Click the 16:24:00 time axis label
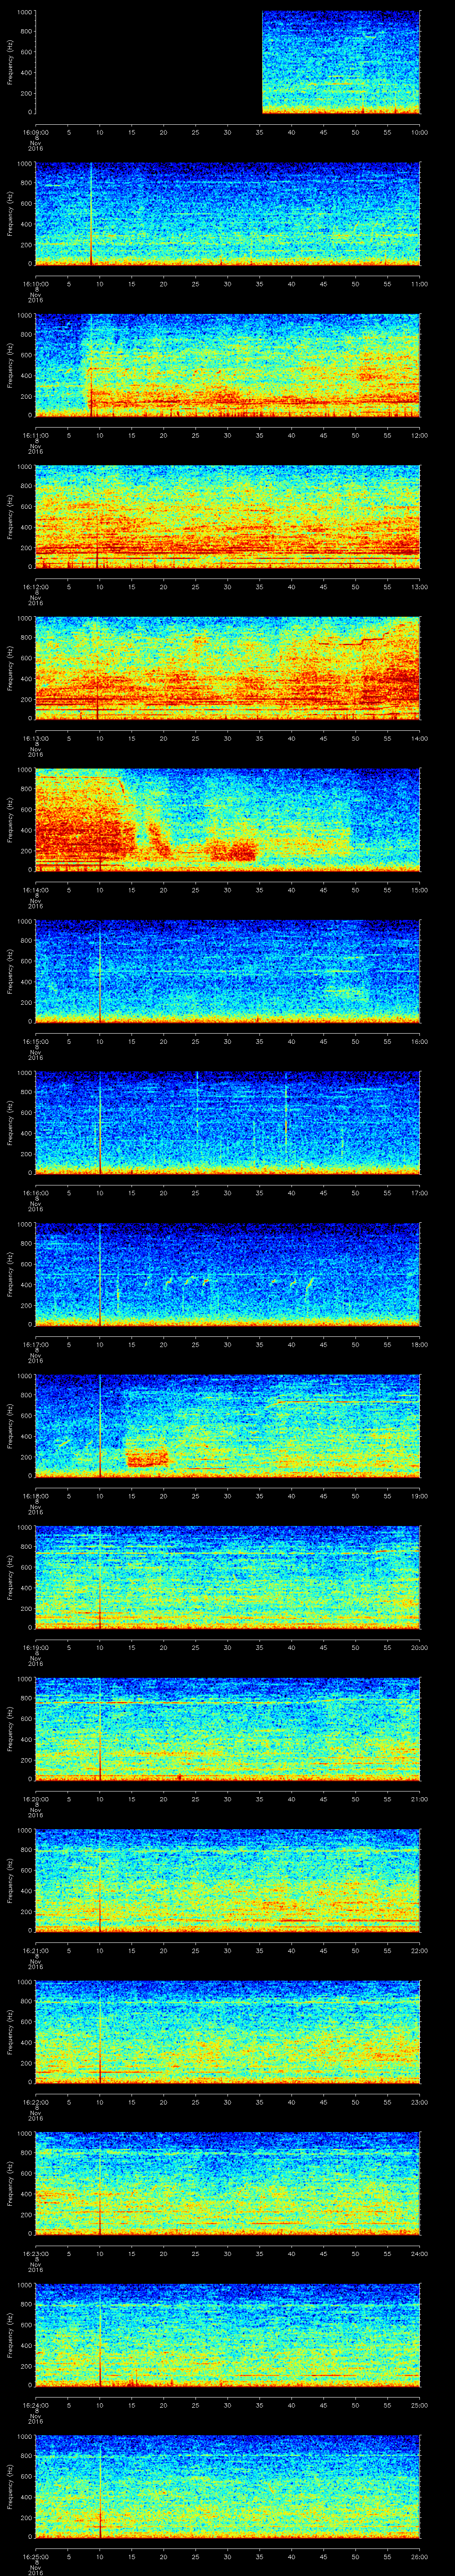 point(35,2405)
